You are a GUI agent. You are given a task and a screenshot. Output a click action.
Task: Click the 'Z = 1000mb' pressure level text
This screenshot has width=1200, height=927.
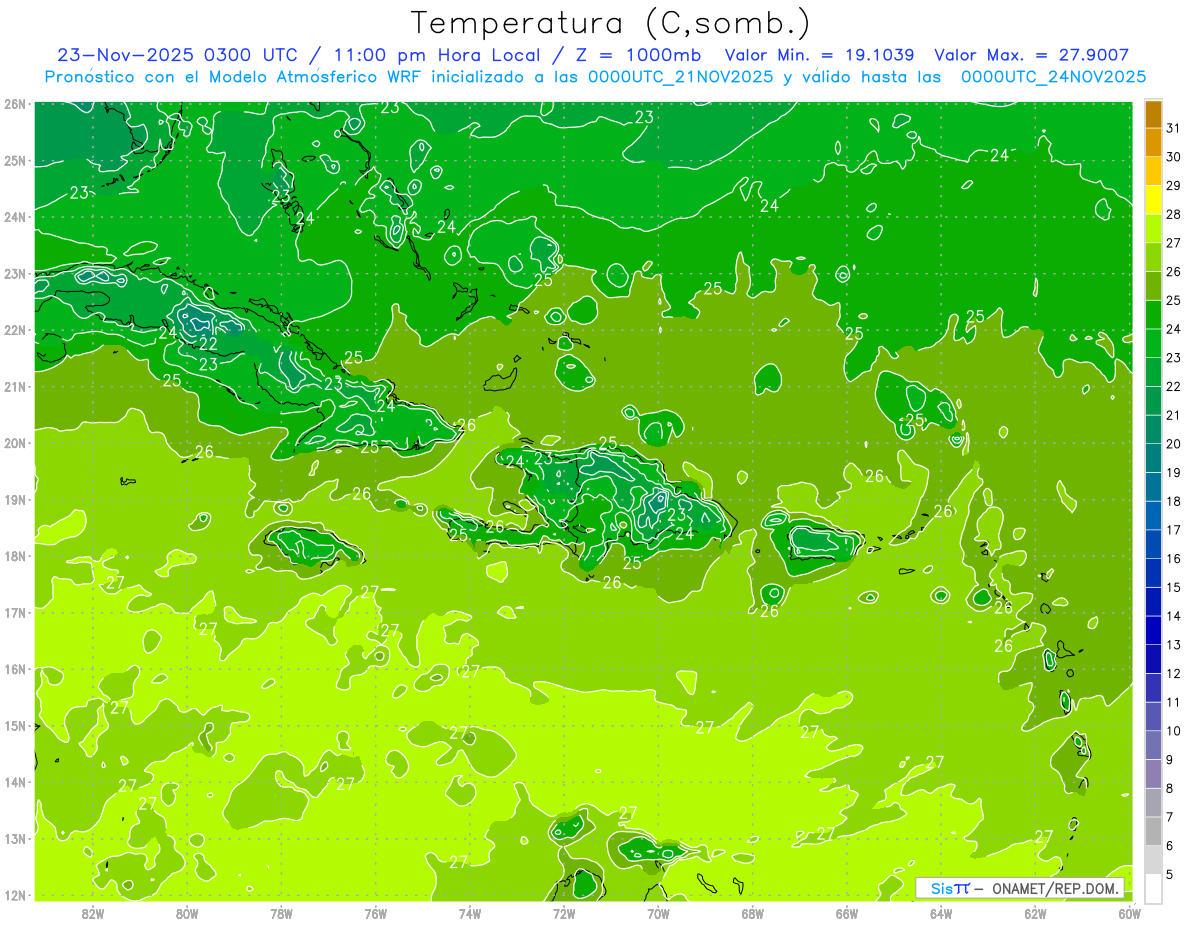point(638,55)
